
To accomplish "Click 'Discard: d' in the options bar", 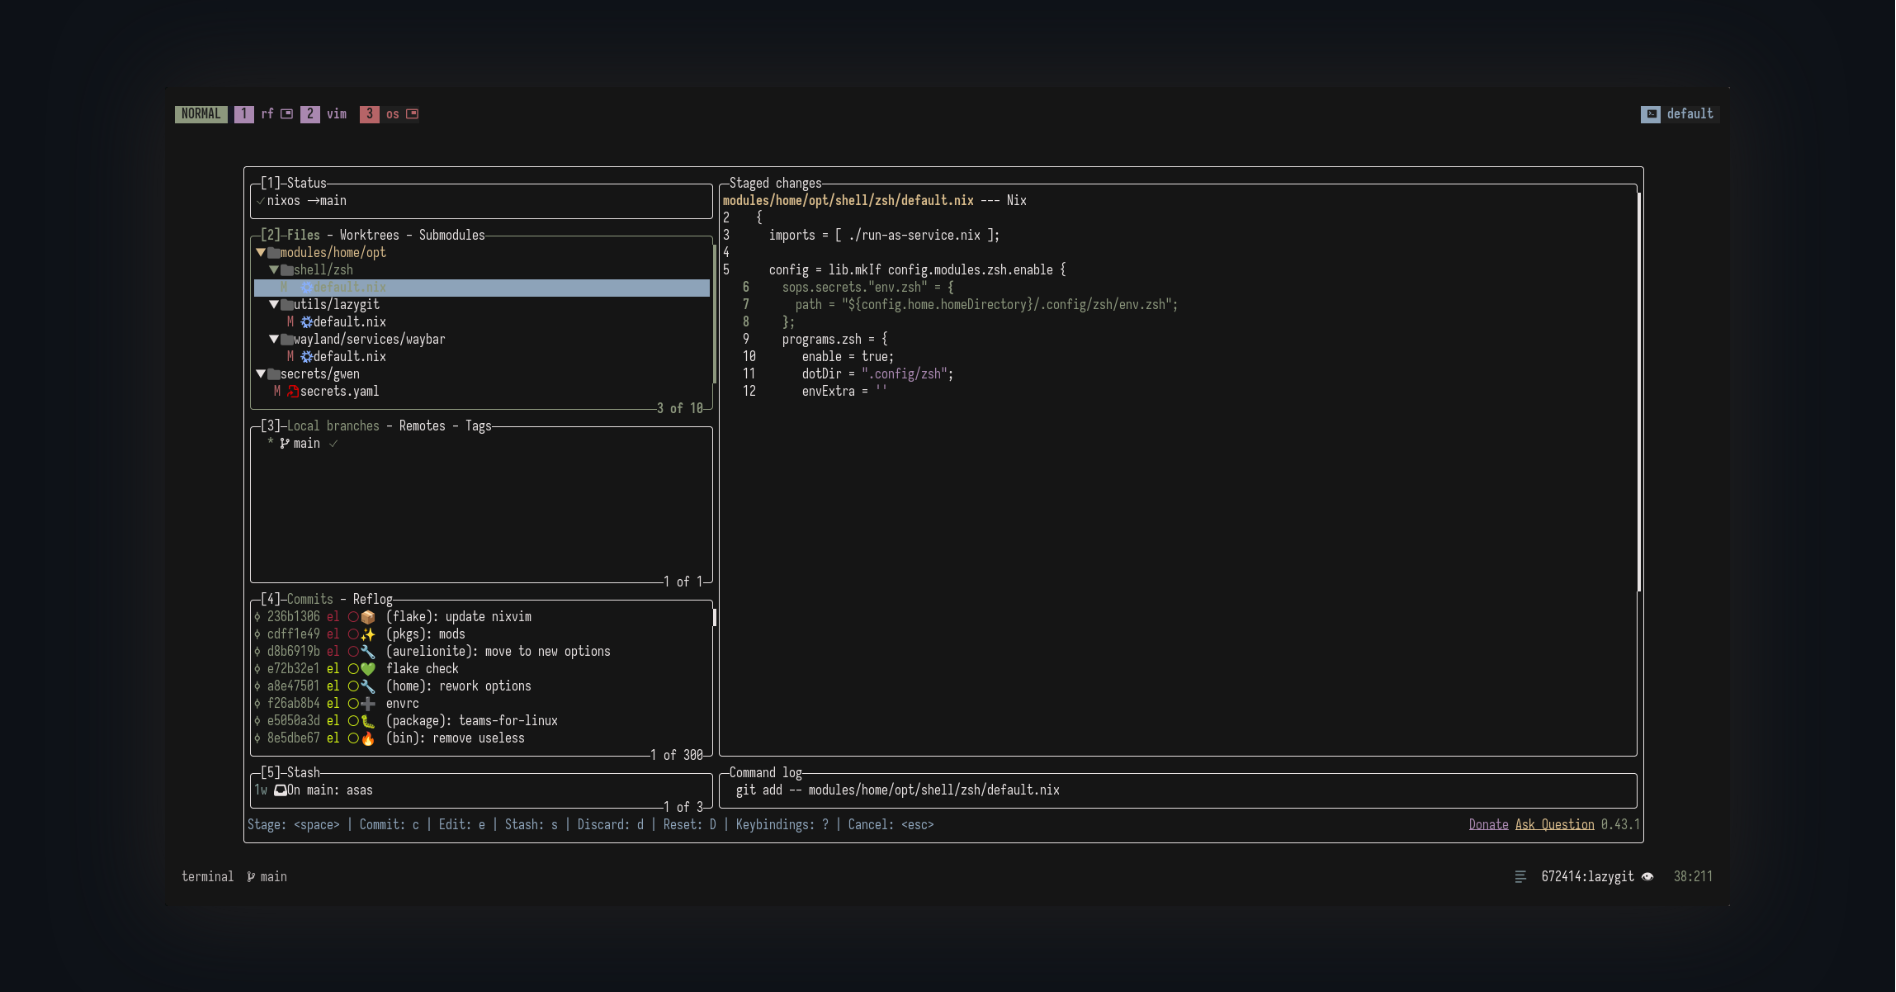I will pyautogui.click(x=610, y=825).
